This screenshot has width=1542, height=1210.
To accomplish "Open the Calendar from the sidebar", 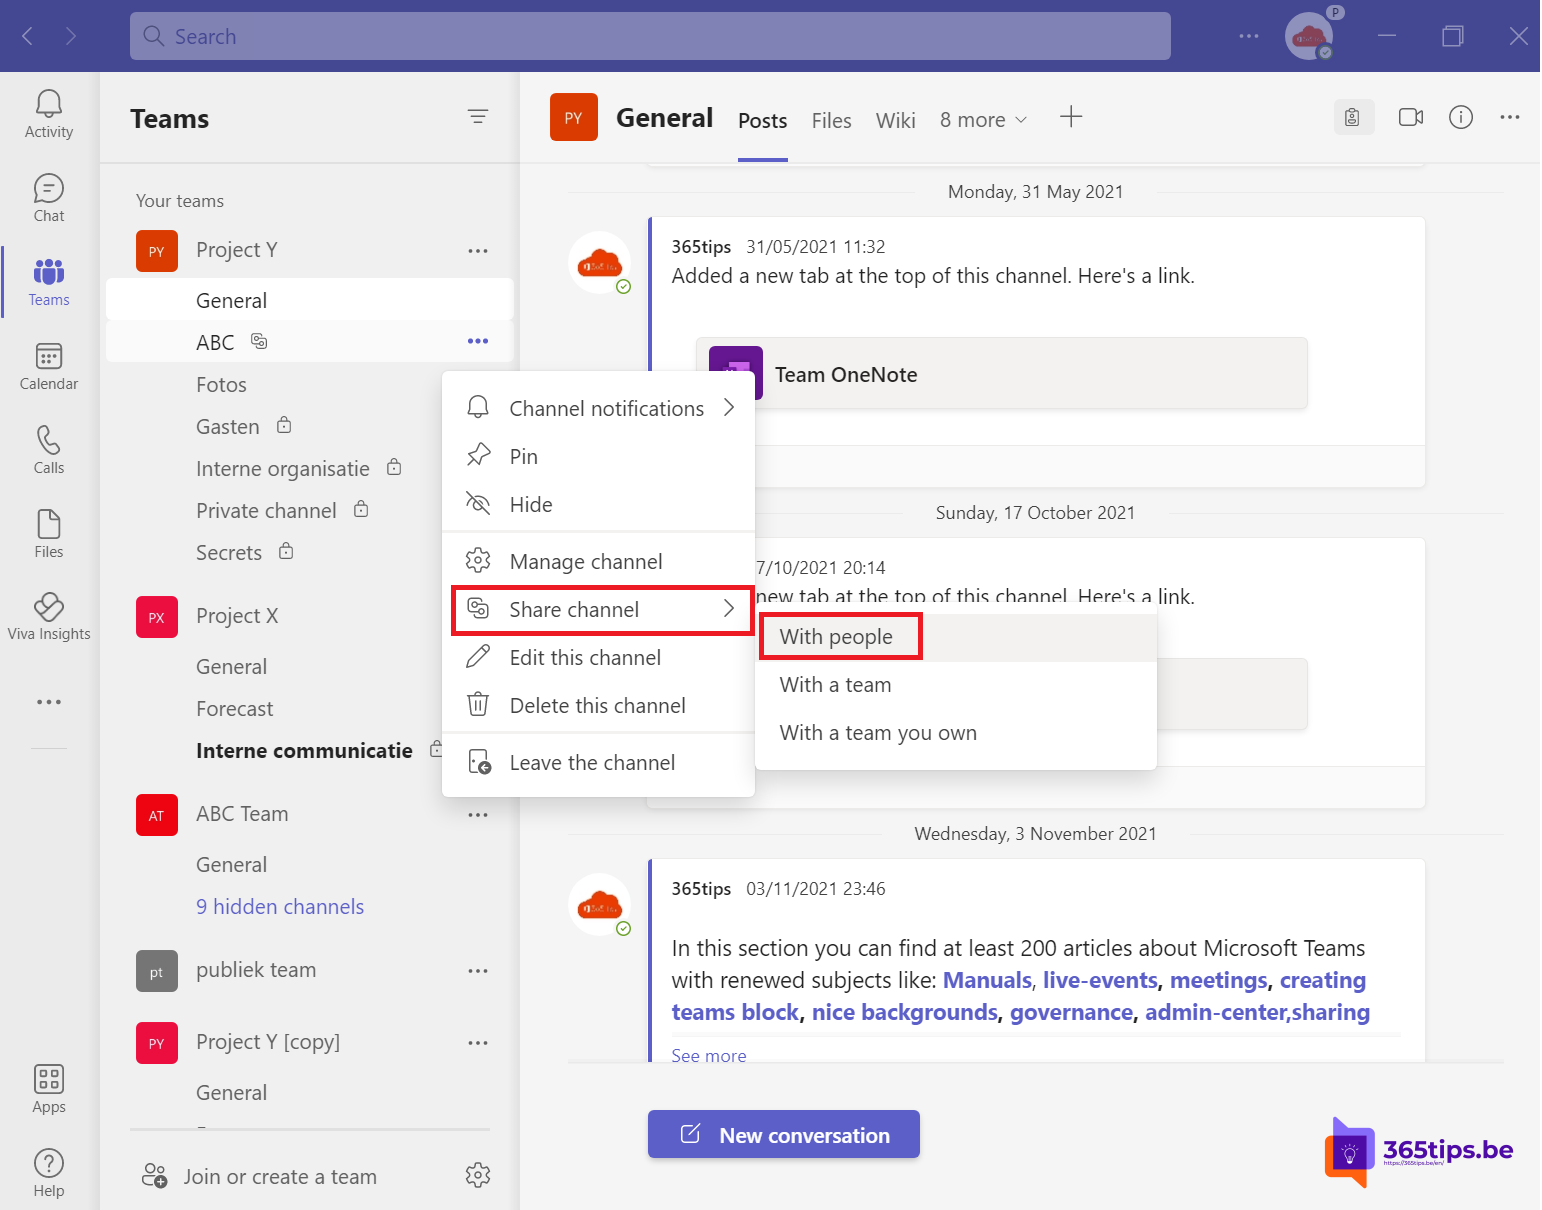I will coord(48,366).
